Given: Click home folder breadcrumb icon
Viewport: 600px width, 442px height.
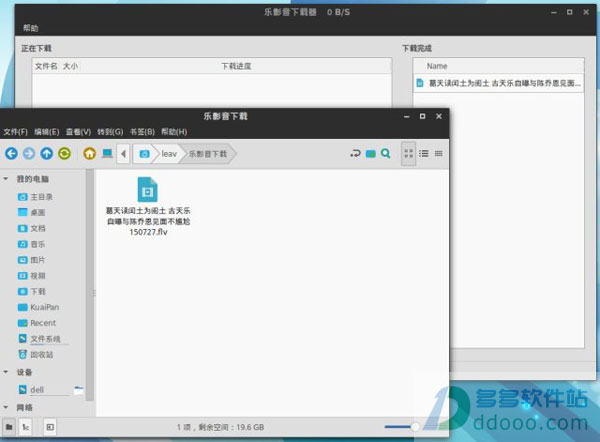Looking at the screenshot, I should (x=144, y=154).
